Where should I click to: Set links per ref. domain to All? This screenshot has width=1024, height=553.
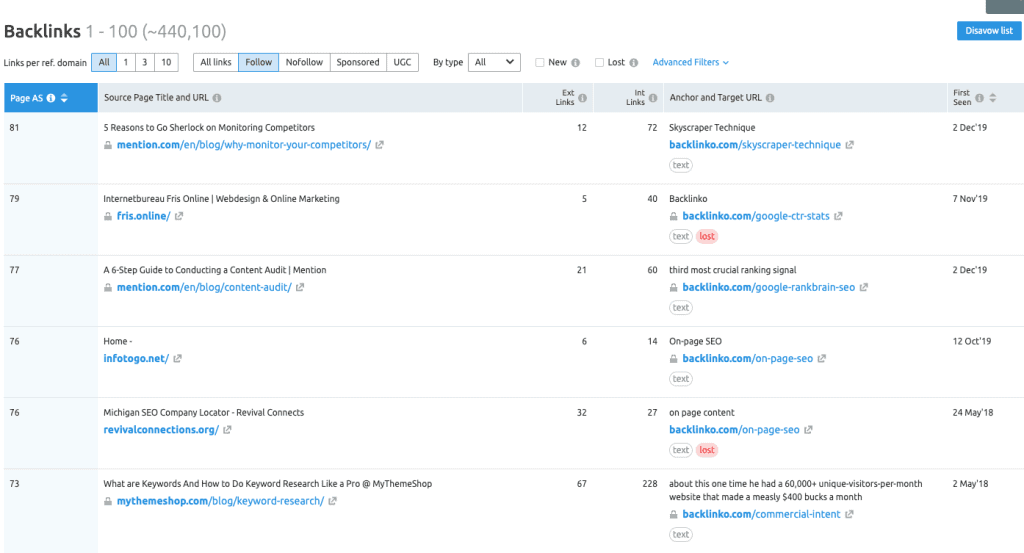(x=104, y=62)
